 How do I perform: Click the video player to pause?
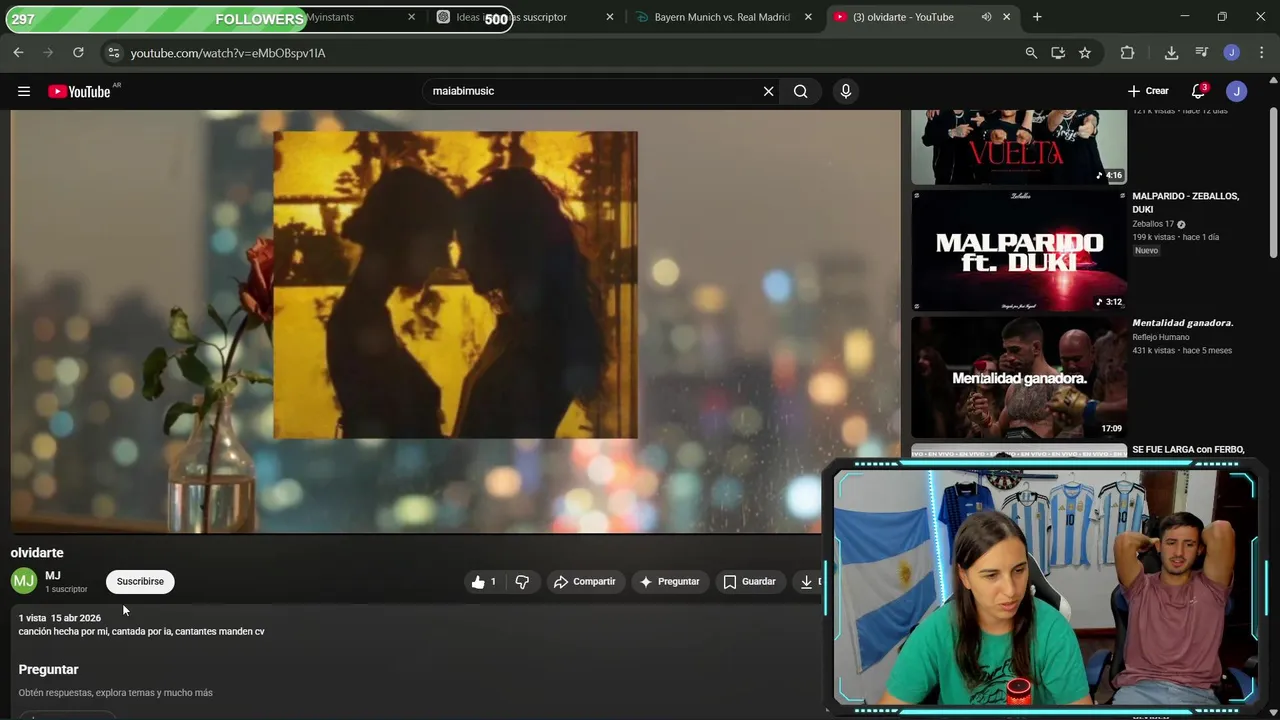[x=455, y=320]
